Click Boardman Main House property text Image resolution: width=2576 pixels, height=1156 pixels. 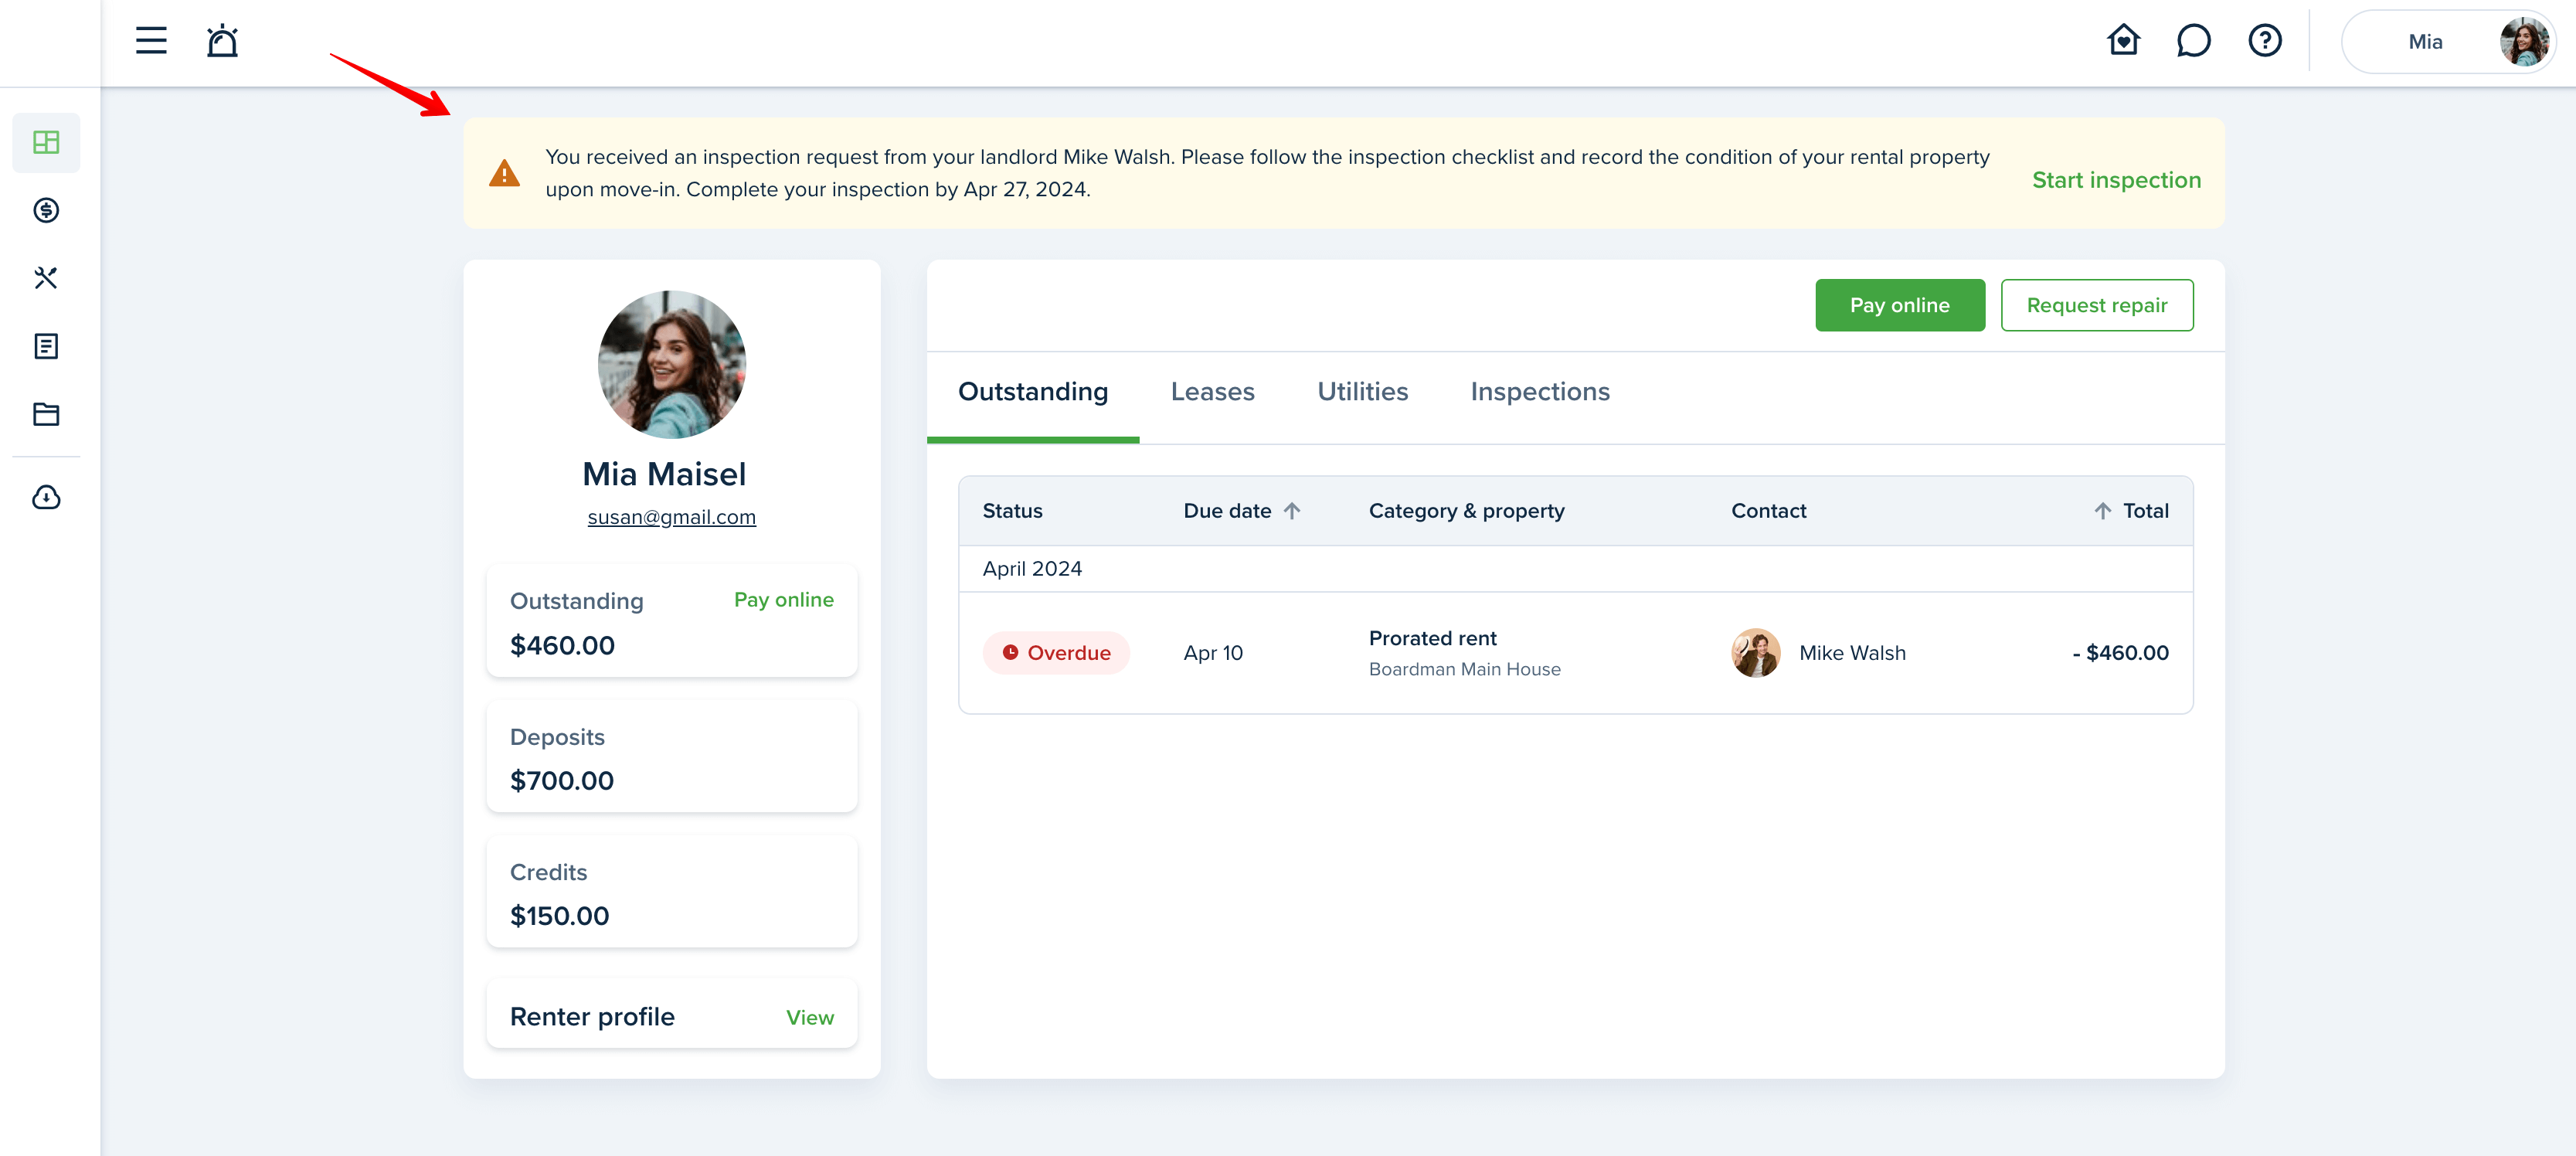pos(1464,669)
